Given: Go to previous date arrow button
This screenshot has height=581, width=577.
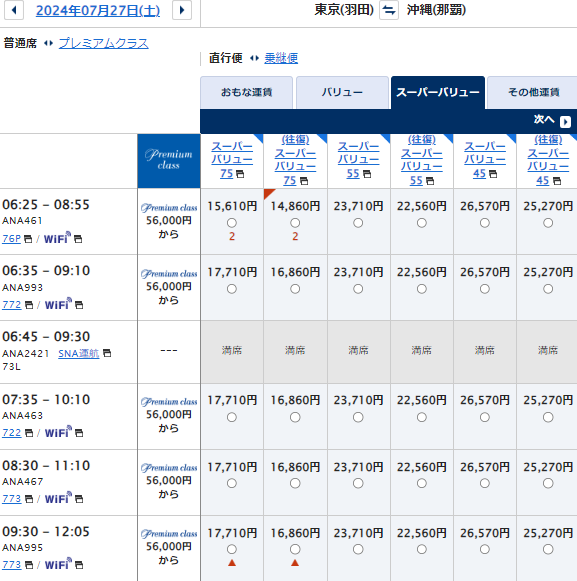Looking at the screenshot, I should tap(14, 10).
